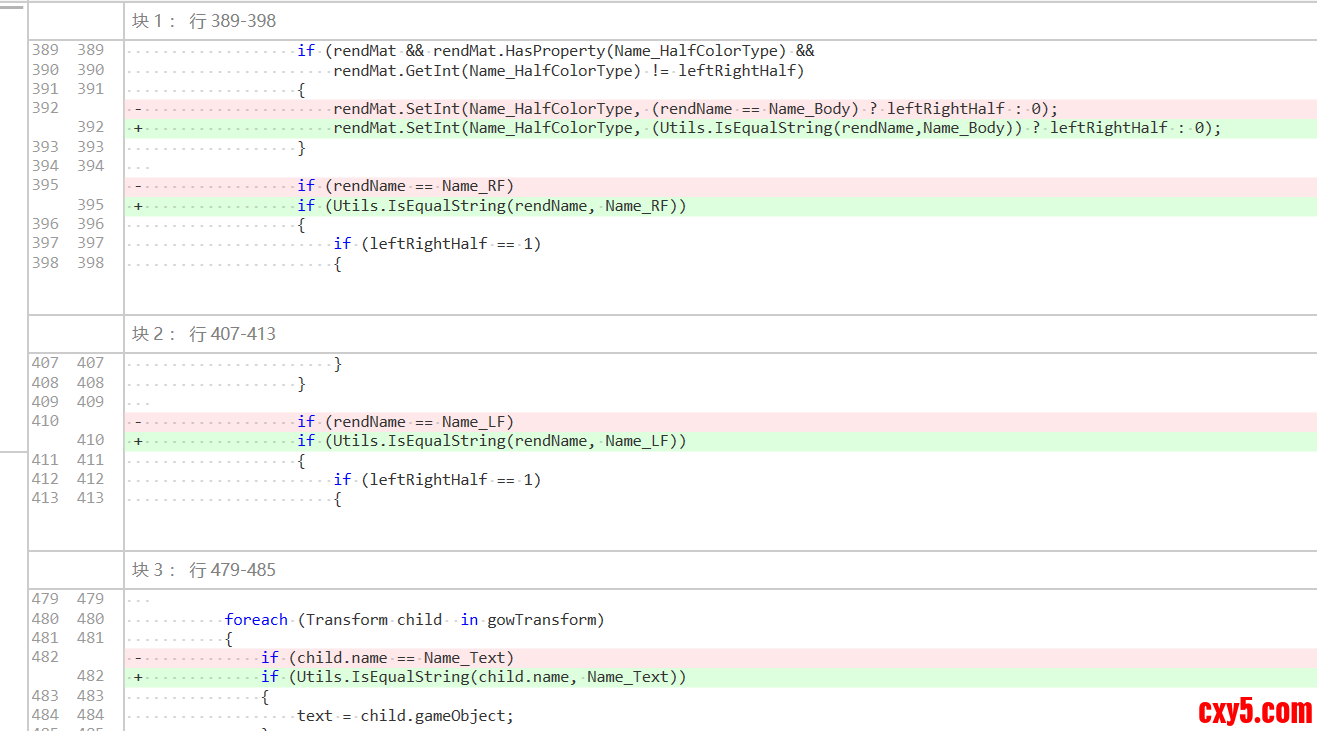This screenshot has width=1317, height=731.
Task: Click the added rendMat.SetInt line using Utils.IsEqualString
Action: coord(776,128)
